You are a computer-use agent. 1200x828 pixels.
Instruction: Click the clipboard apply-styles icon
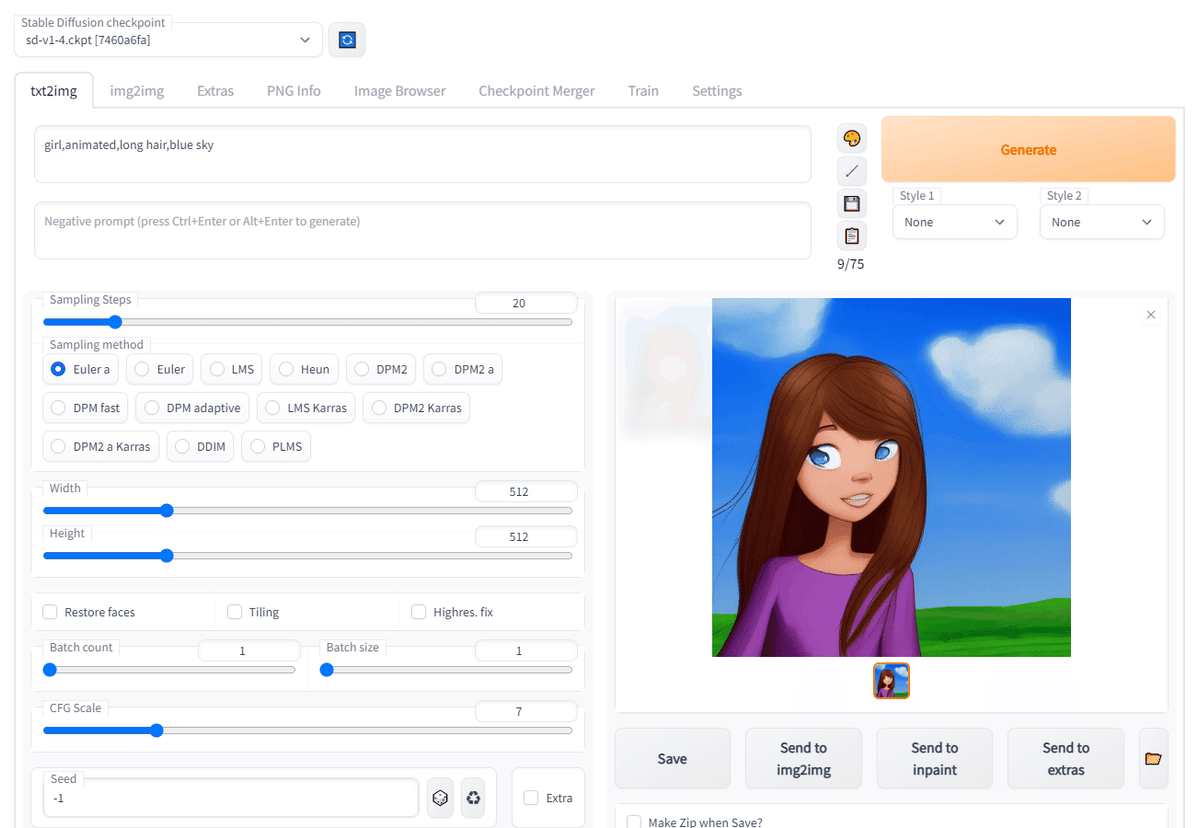851,237
